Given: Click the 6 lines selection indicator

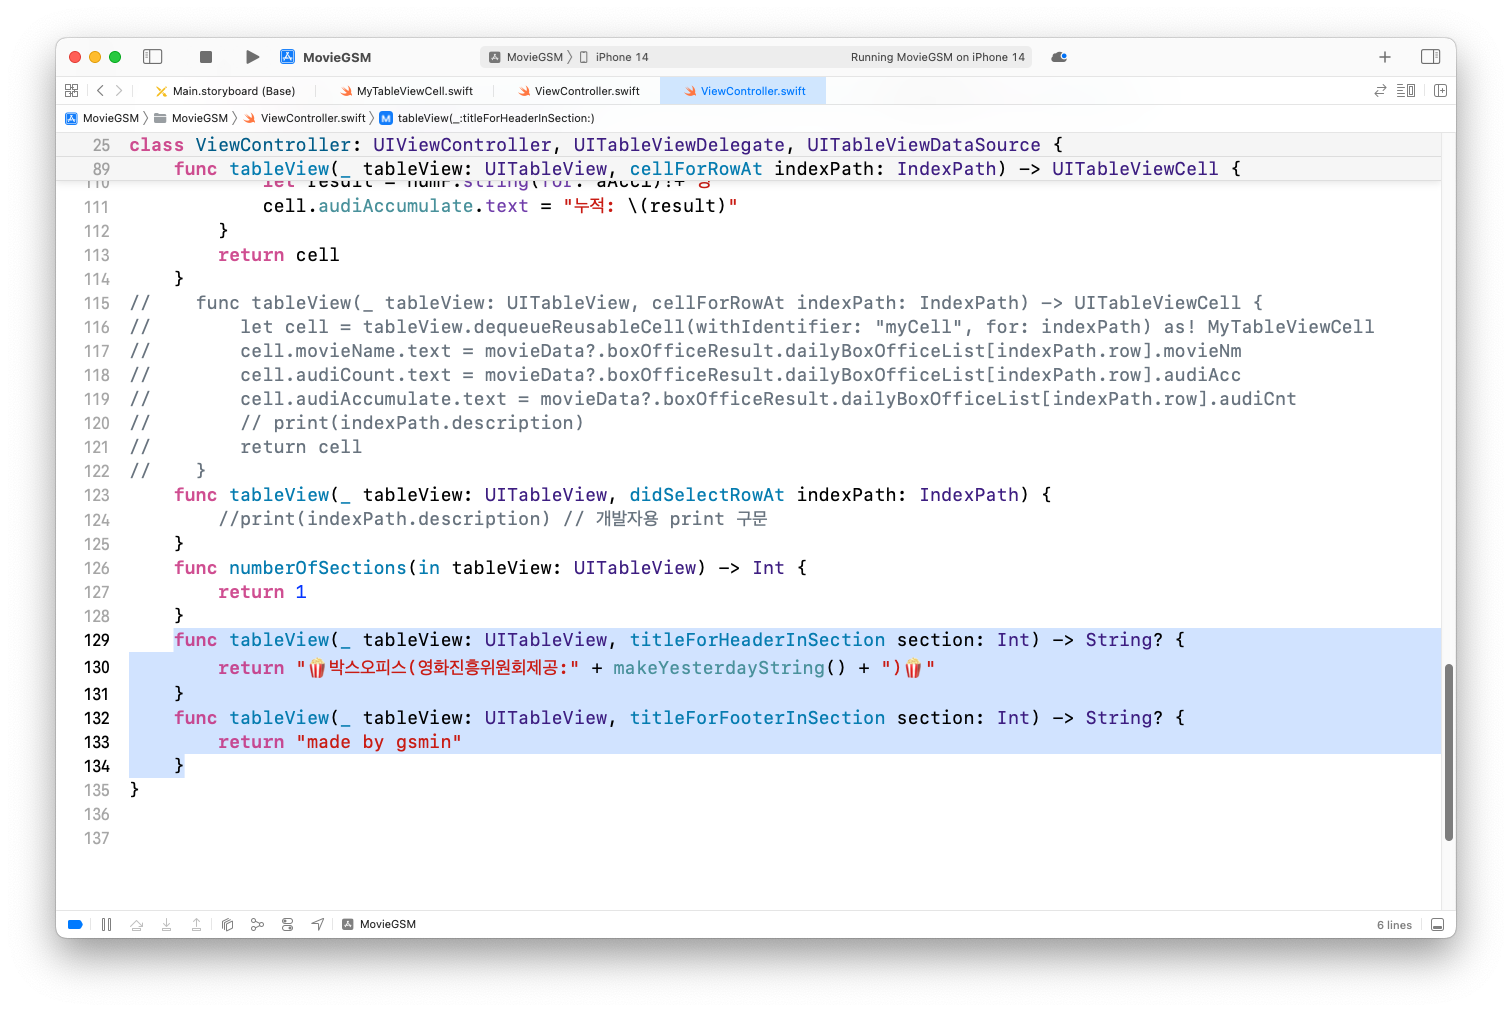Looking at the screenshot, I should [x=1394, y=925].
